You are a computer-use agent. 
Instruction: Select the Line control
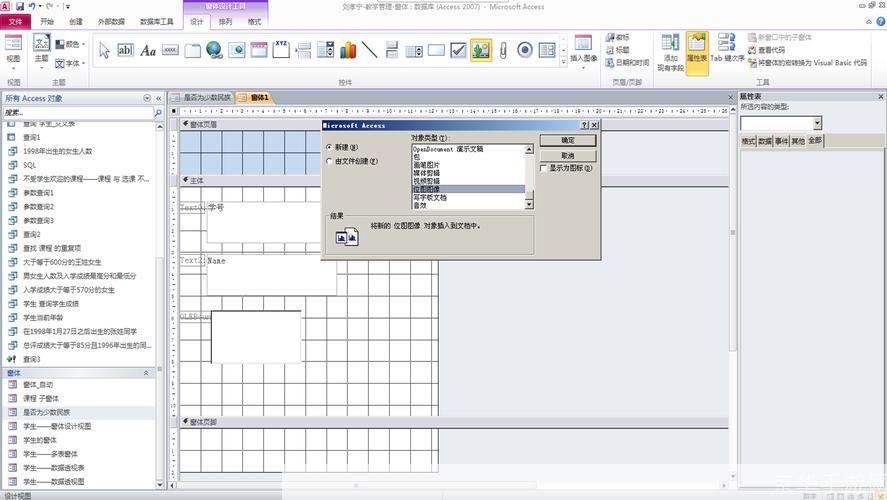[x=369, y=50]
